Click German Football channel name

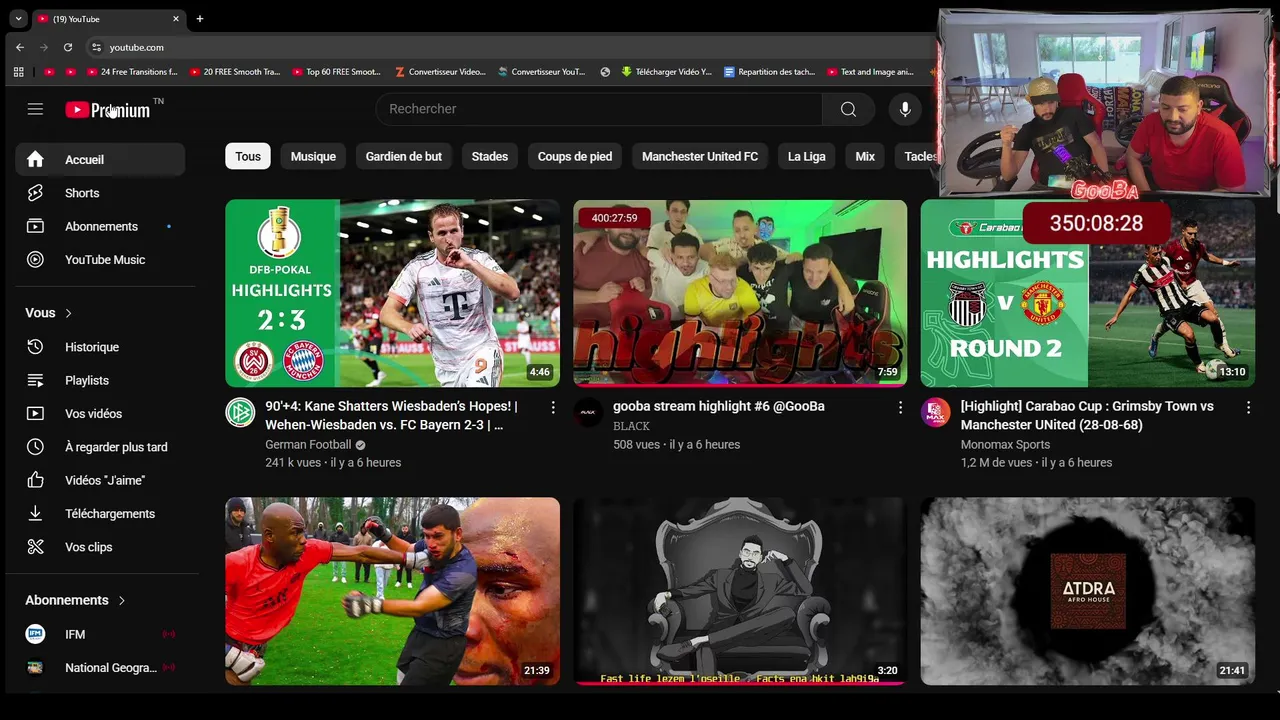(x=308, y=445)
